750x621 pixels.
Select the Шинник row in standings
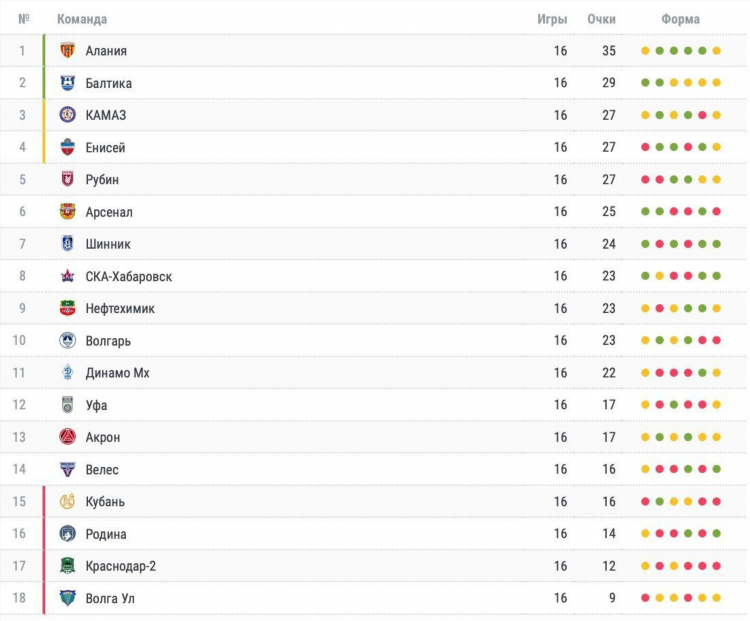coord(373,244)
